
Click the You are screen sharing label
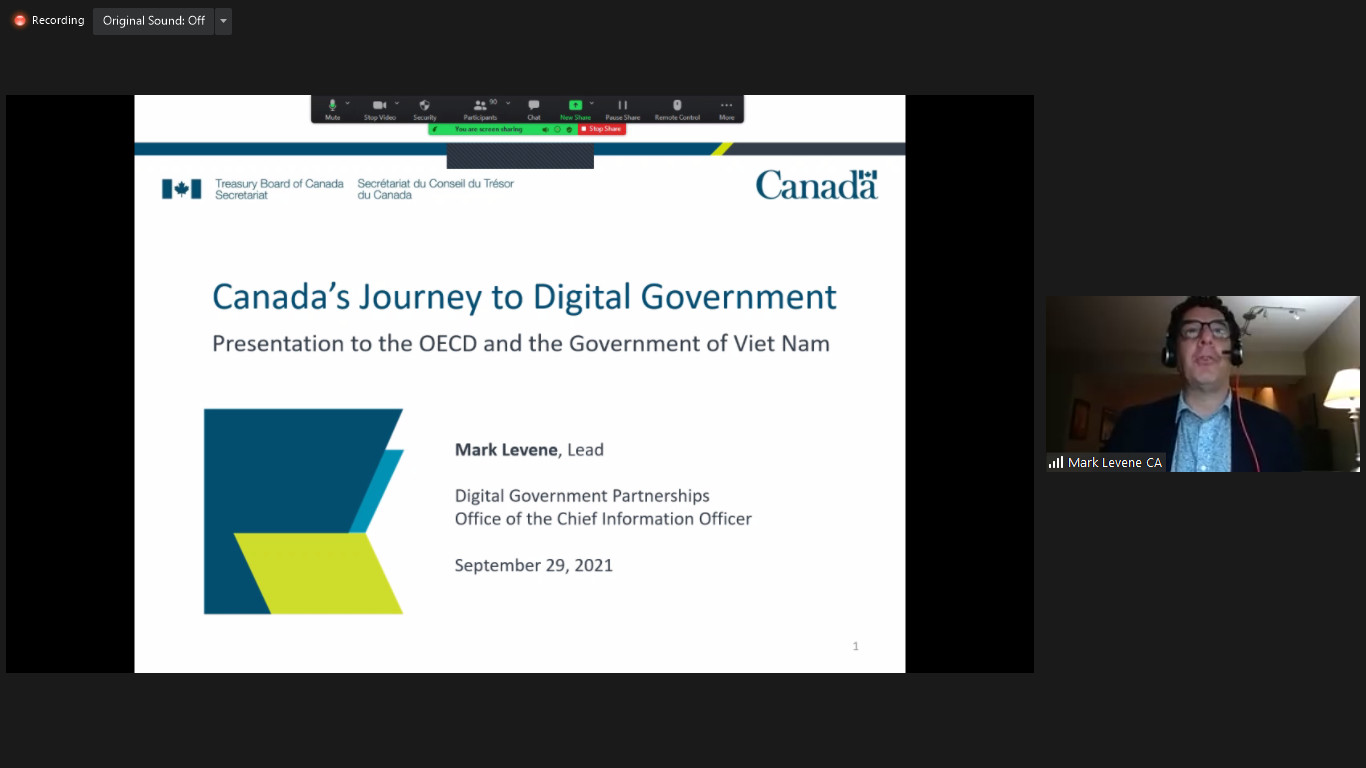[489, 129]
